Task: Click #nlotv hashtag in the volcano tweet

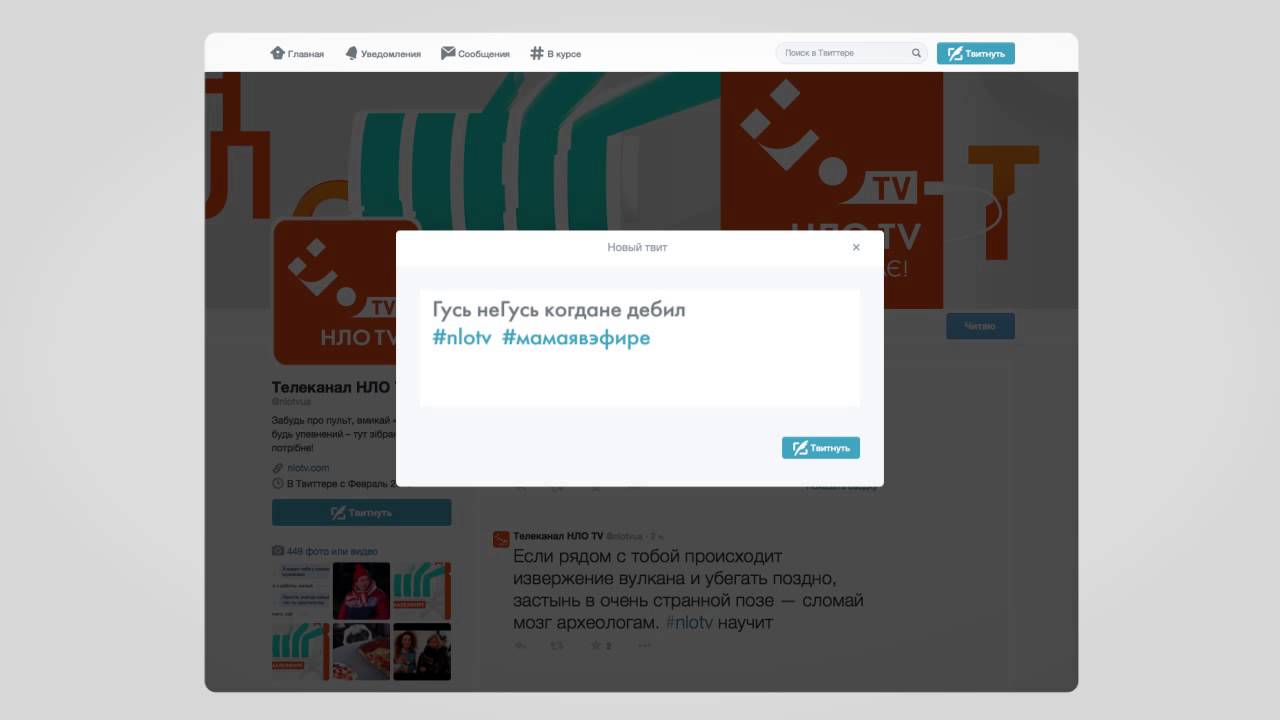Action: pyautogui.click(x=689, y=622)
